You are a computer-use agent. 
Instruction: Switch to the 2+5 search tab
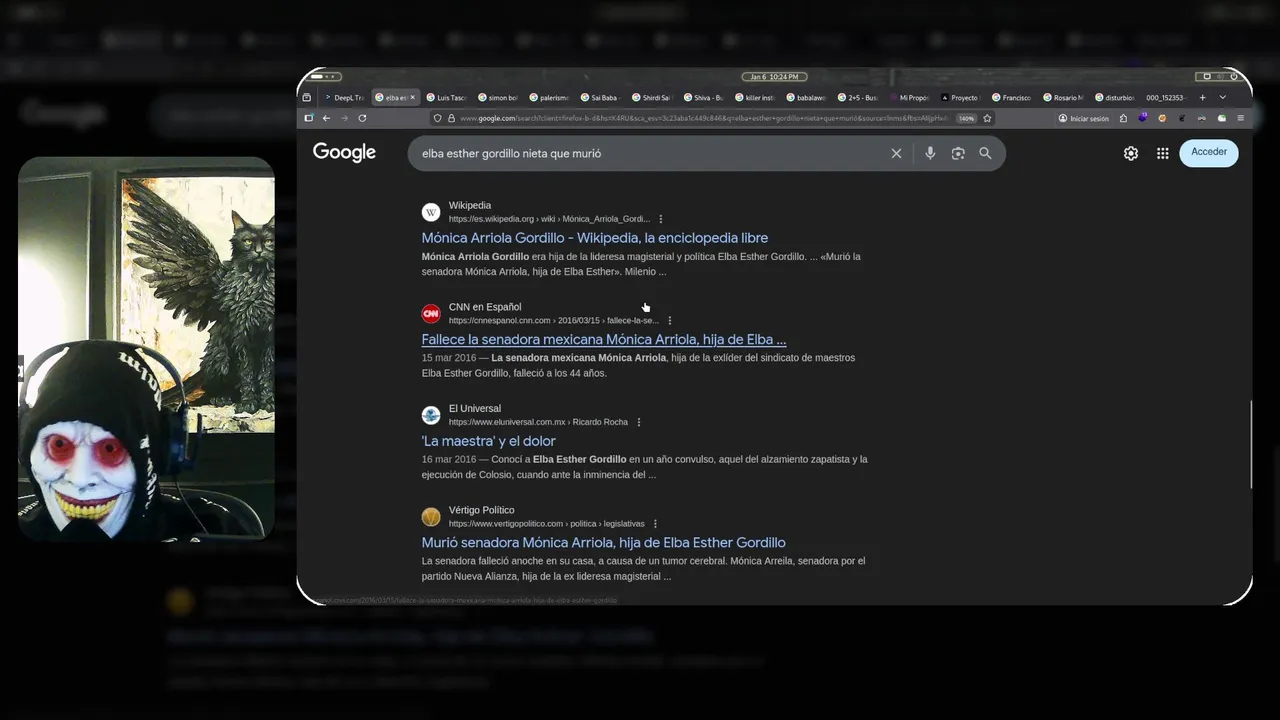click(861, 98)
